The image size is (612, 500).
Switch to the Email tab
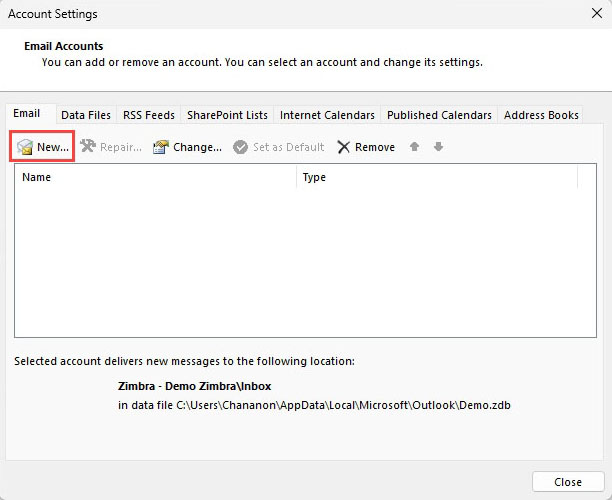tap(27, 114)
